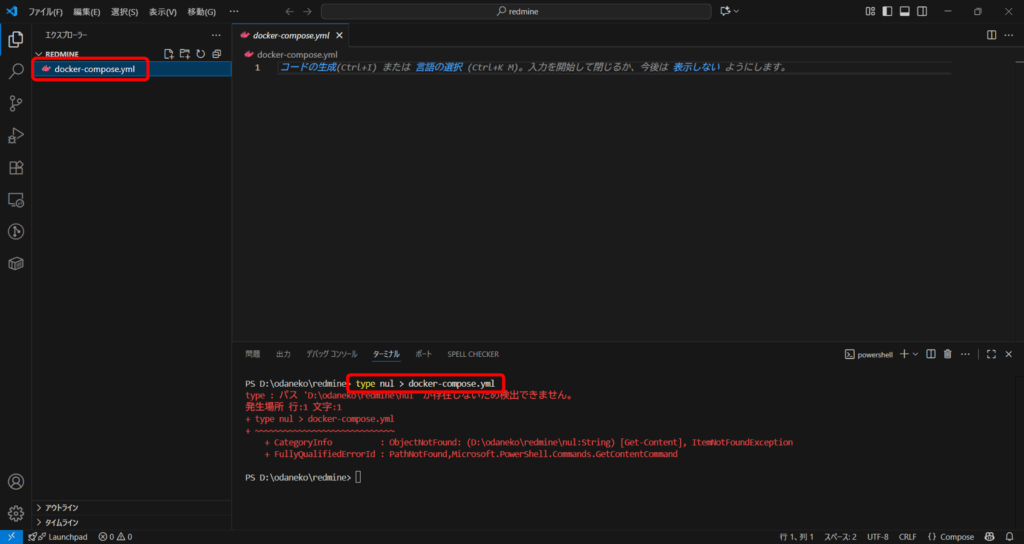Toggle the bottom panel visibility
The height and width of the screenshot is (544, 1024).
click(904, 11)
